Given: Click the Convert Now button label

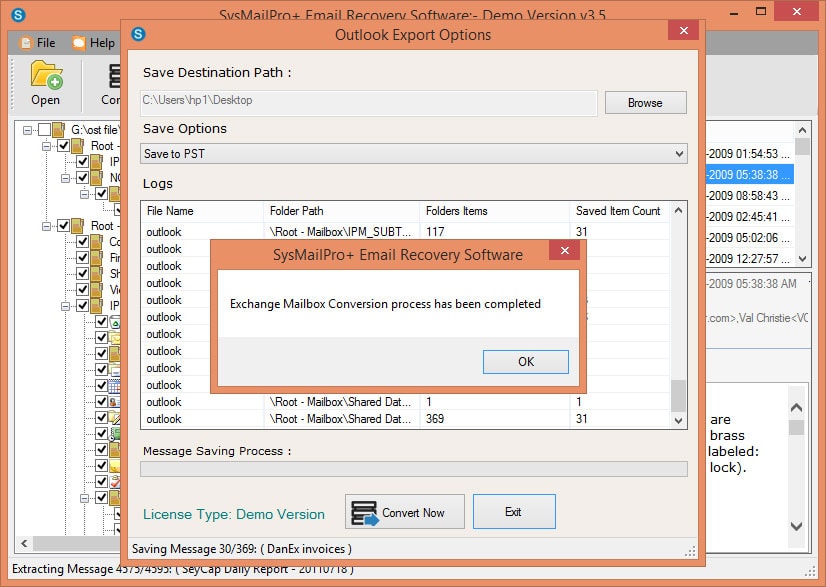Looking at the screenshot, I should (413, 513).
